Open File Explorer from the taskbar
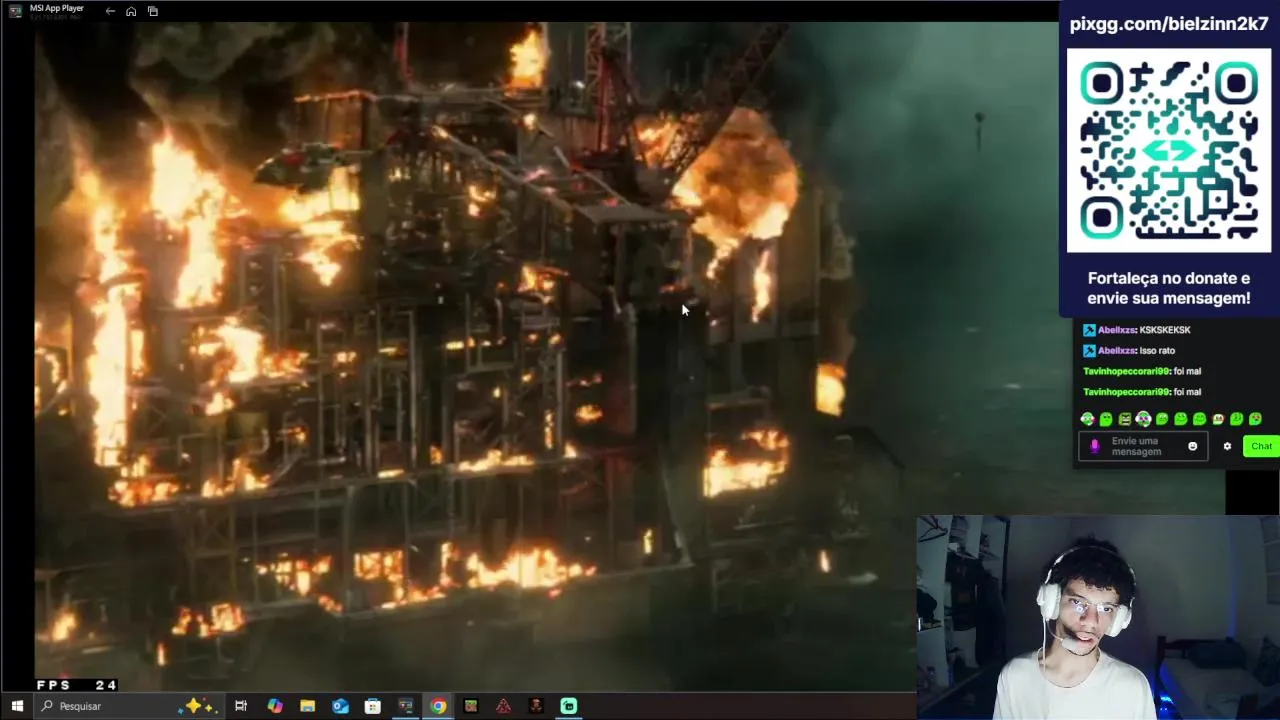The height and width of the screenshot is (720, 1280). 307,706
